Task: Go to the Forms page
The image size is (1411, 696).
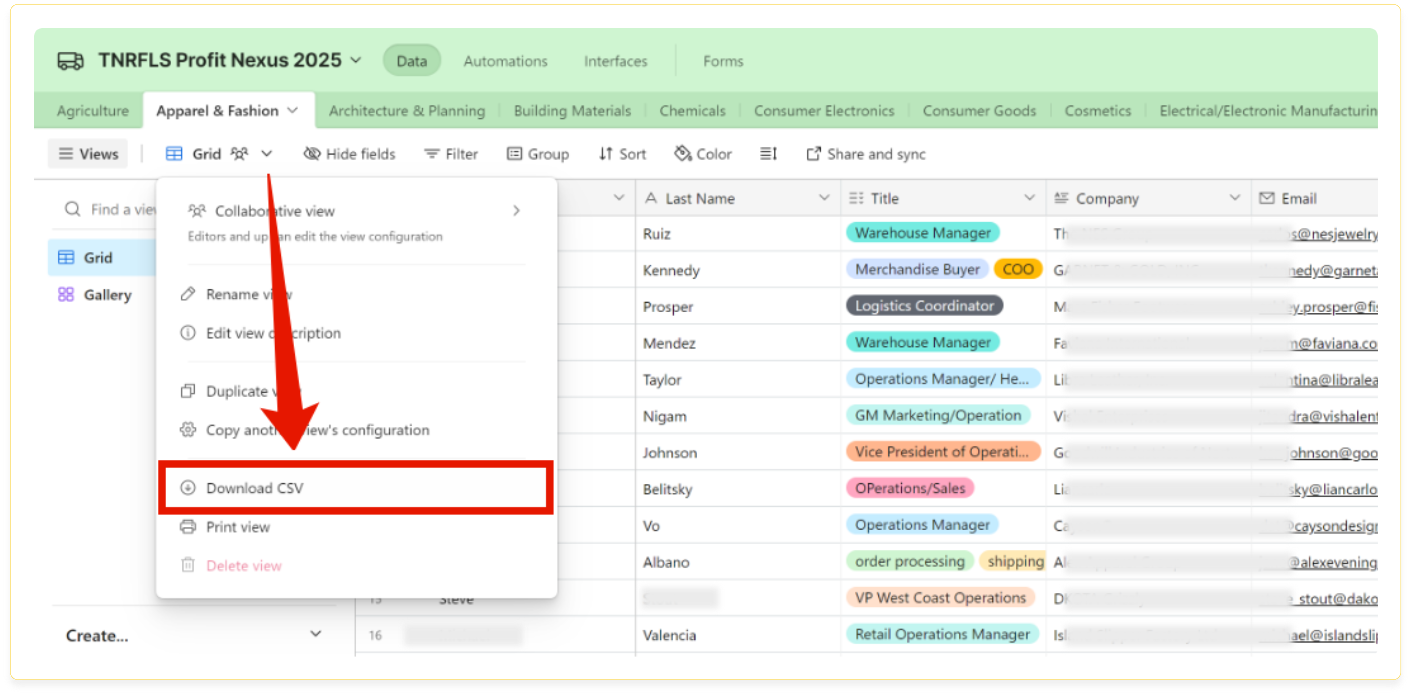Action: pyautogui.click(x=723, y=61)
